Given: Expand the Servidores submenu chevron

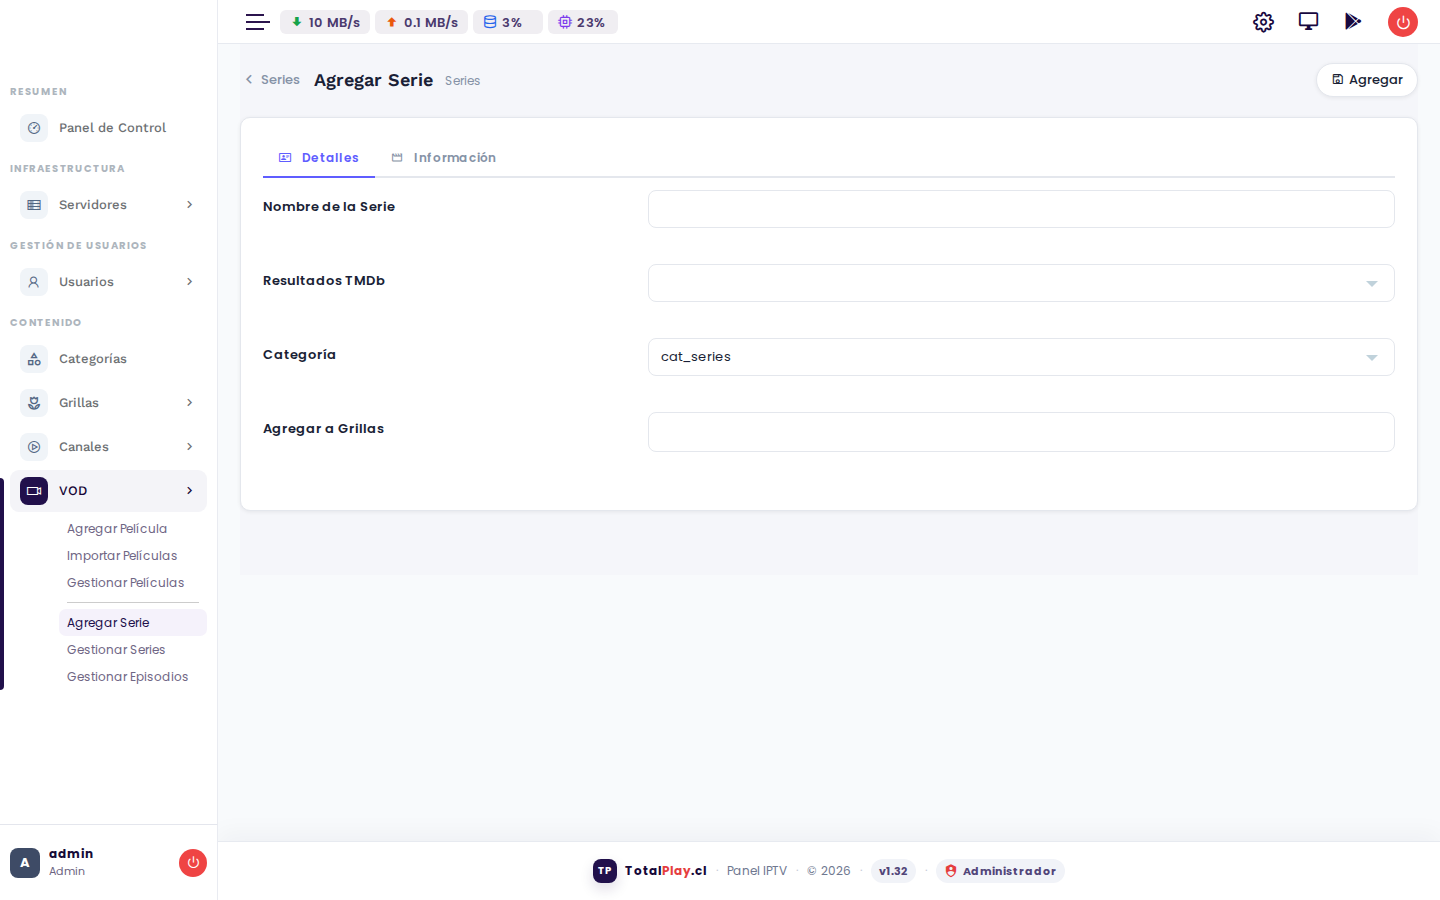Looking at the screenshot, I should (x=189, y=205).
